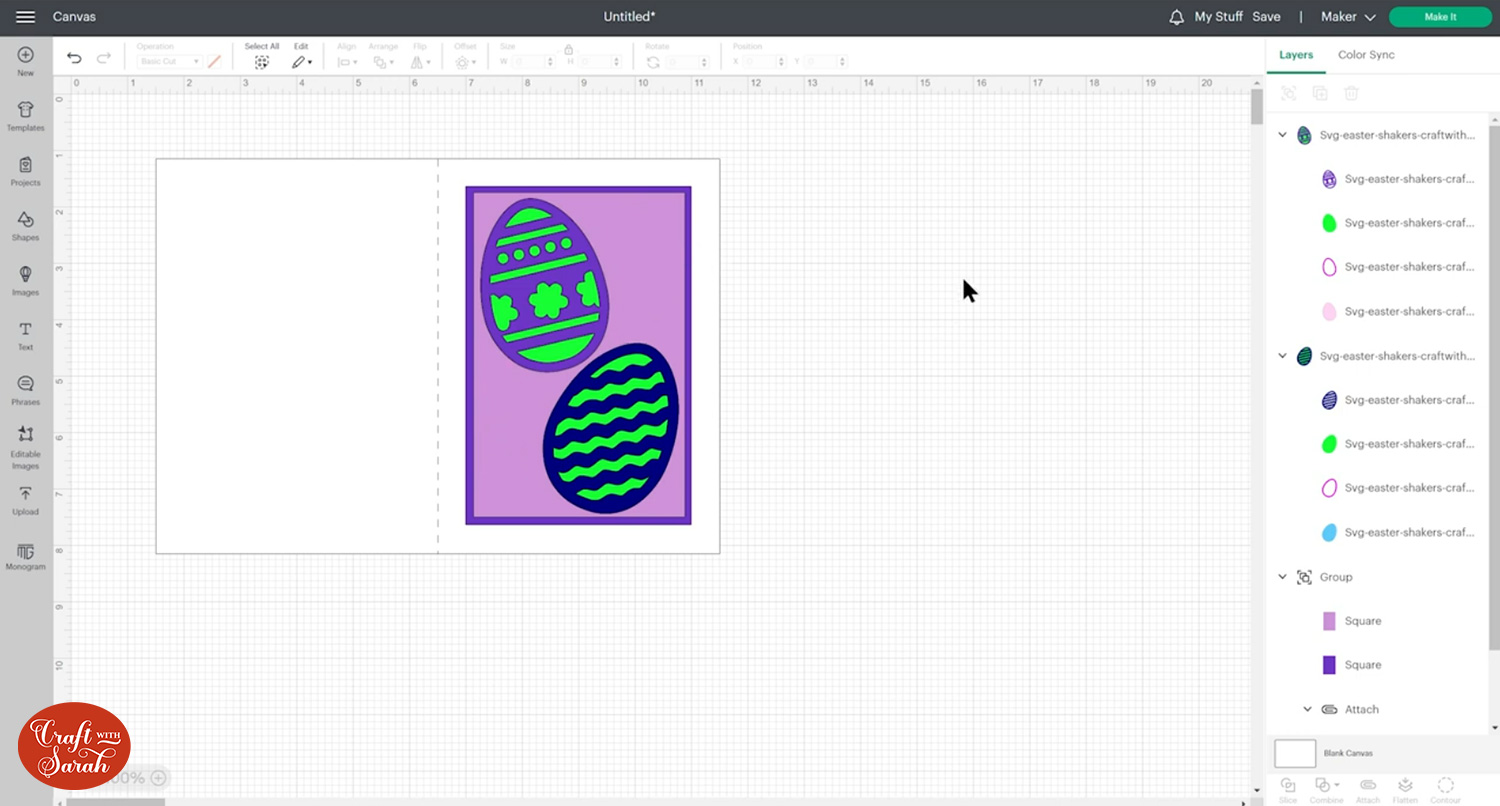This screenshot has height=806, width=1500.
Task: Open the notifications bell
Action: click(x=1176, y=17)
